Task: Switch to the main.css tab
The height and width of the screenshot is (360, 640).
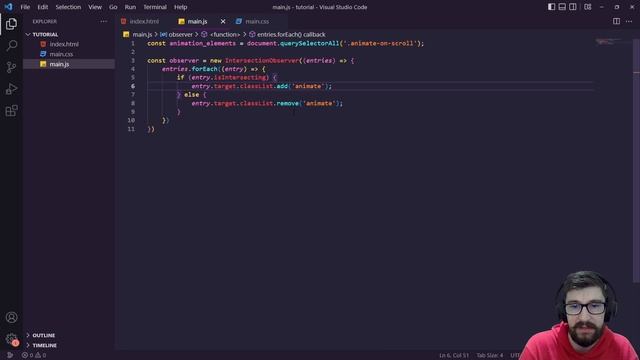Action: 257,21
